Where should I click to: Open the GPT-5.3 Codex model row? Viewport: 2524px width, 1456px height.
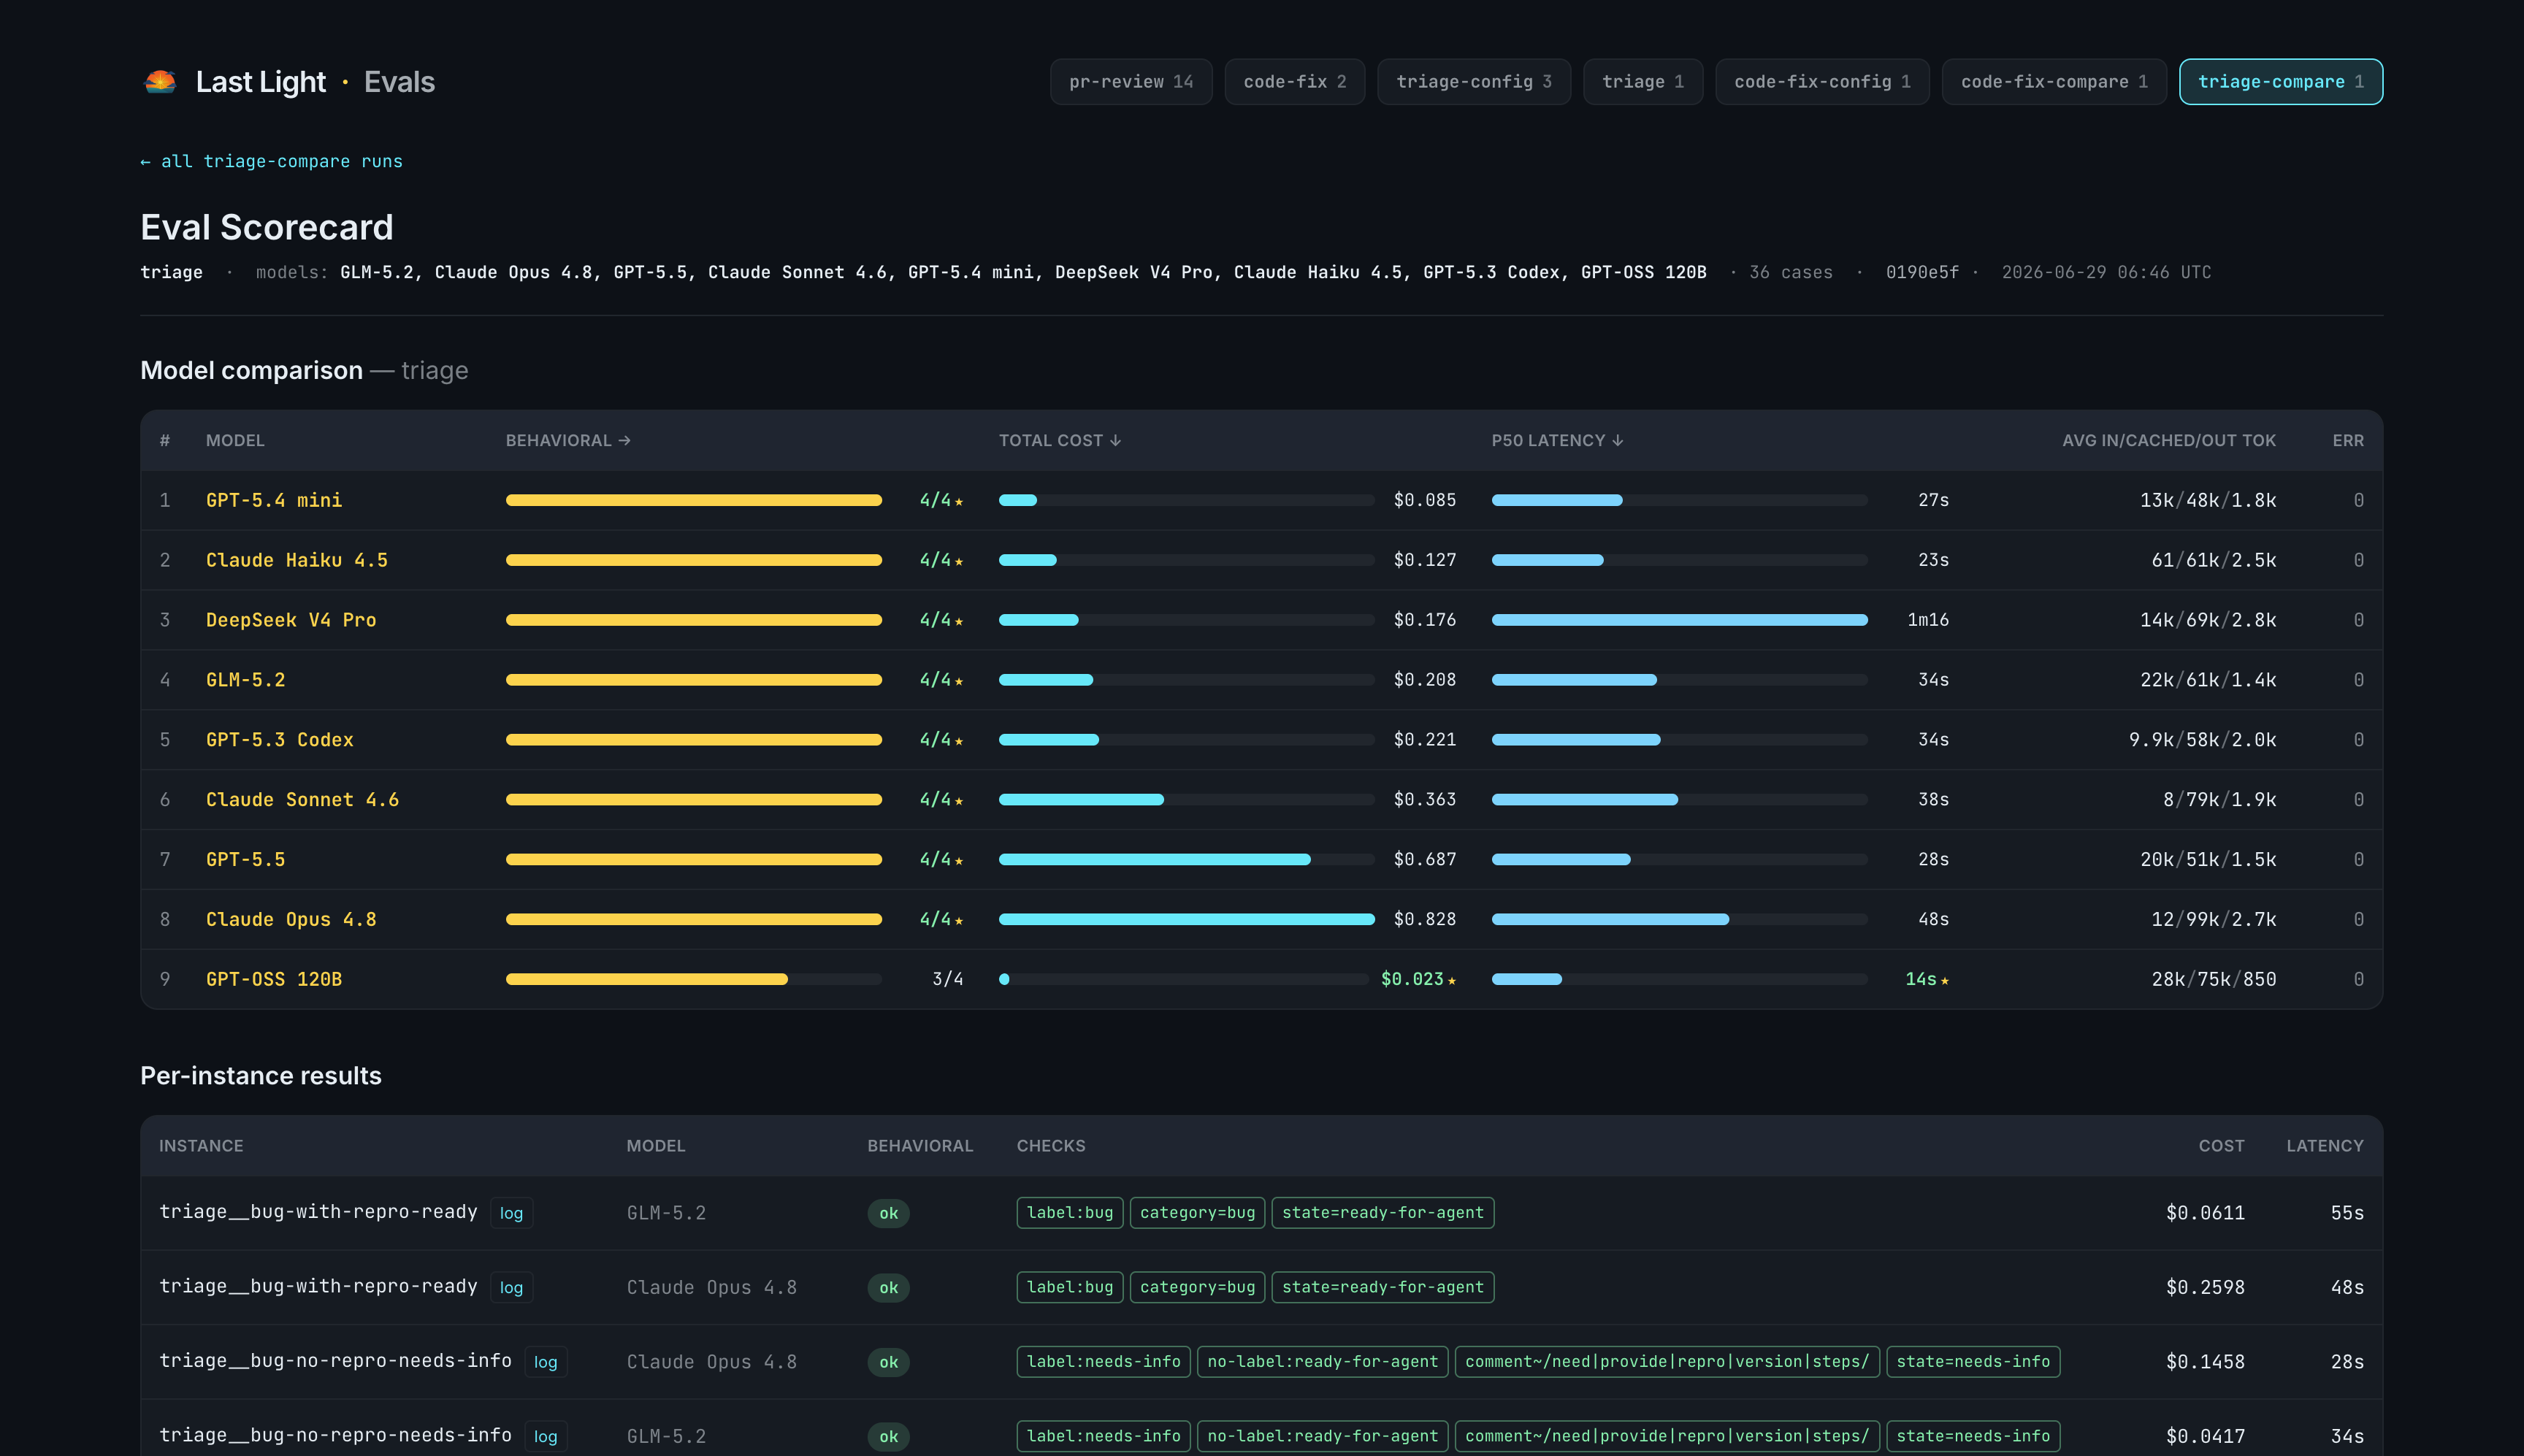click(x=1261, y=740)
